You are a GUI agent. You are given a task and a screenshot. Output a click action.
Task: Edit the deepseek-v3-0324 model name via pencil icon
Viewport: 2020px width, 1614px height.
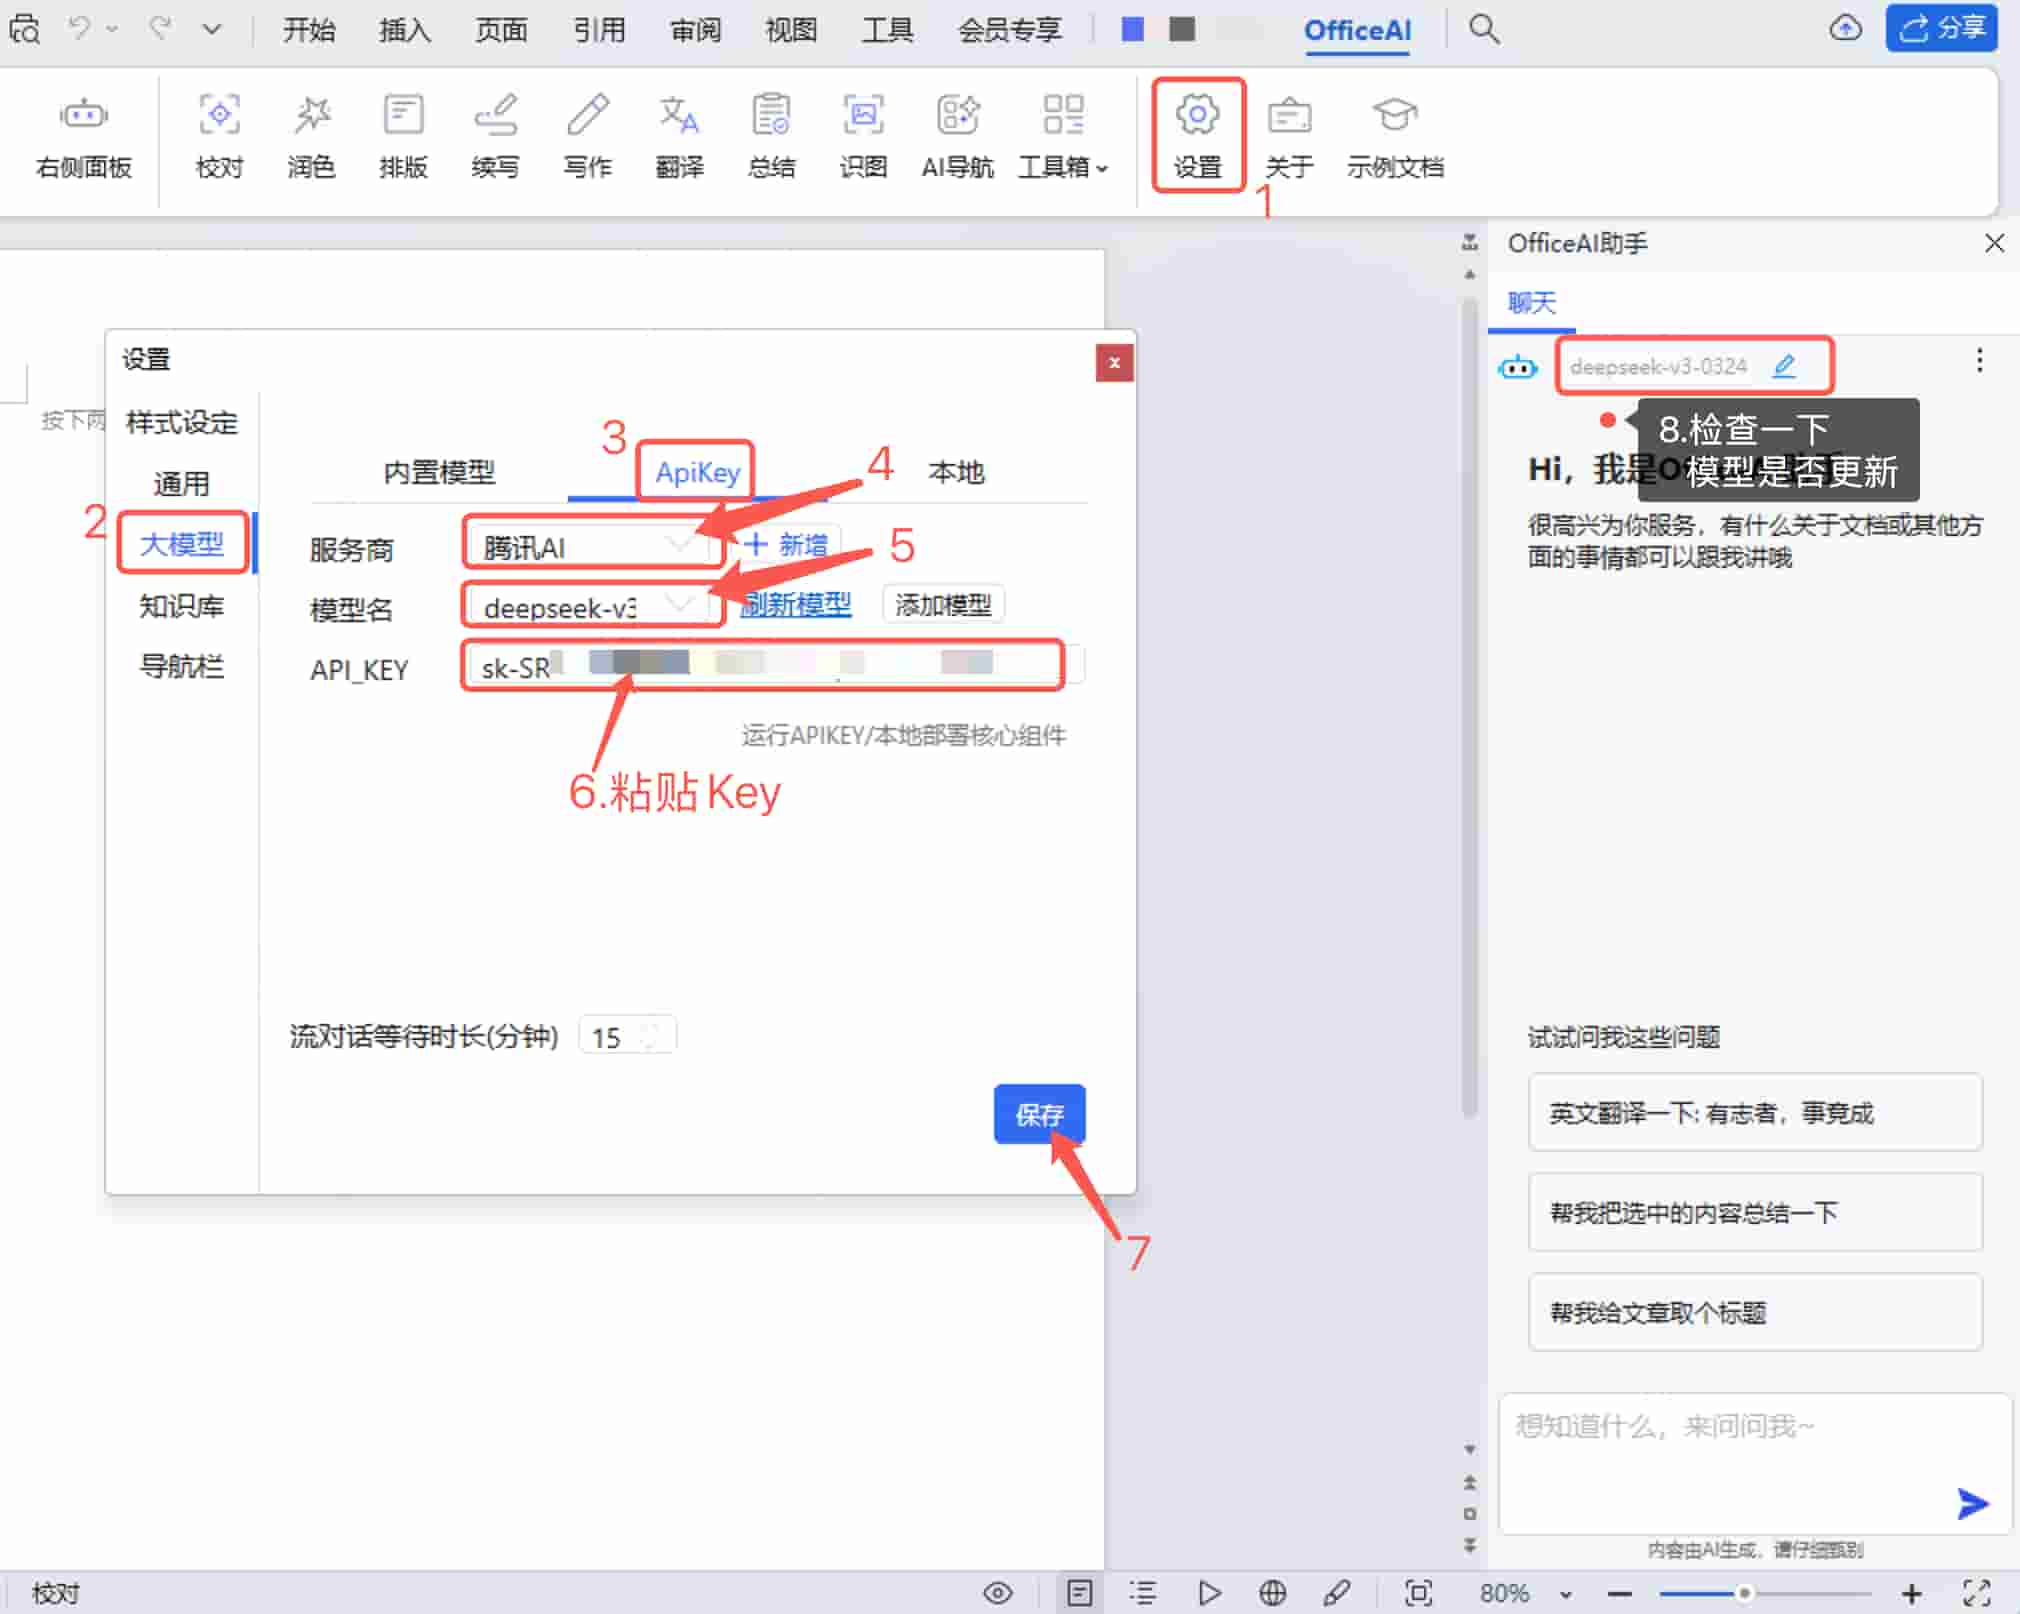[1784, 366]
